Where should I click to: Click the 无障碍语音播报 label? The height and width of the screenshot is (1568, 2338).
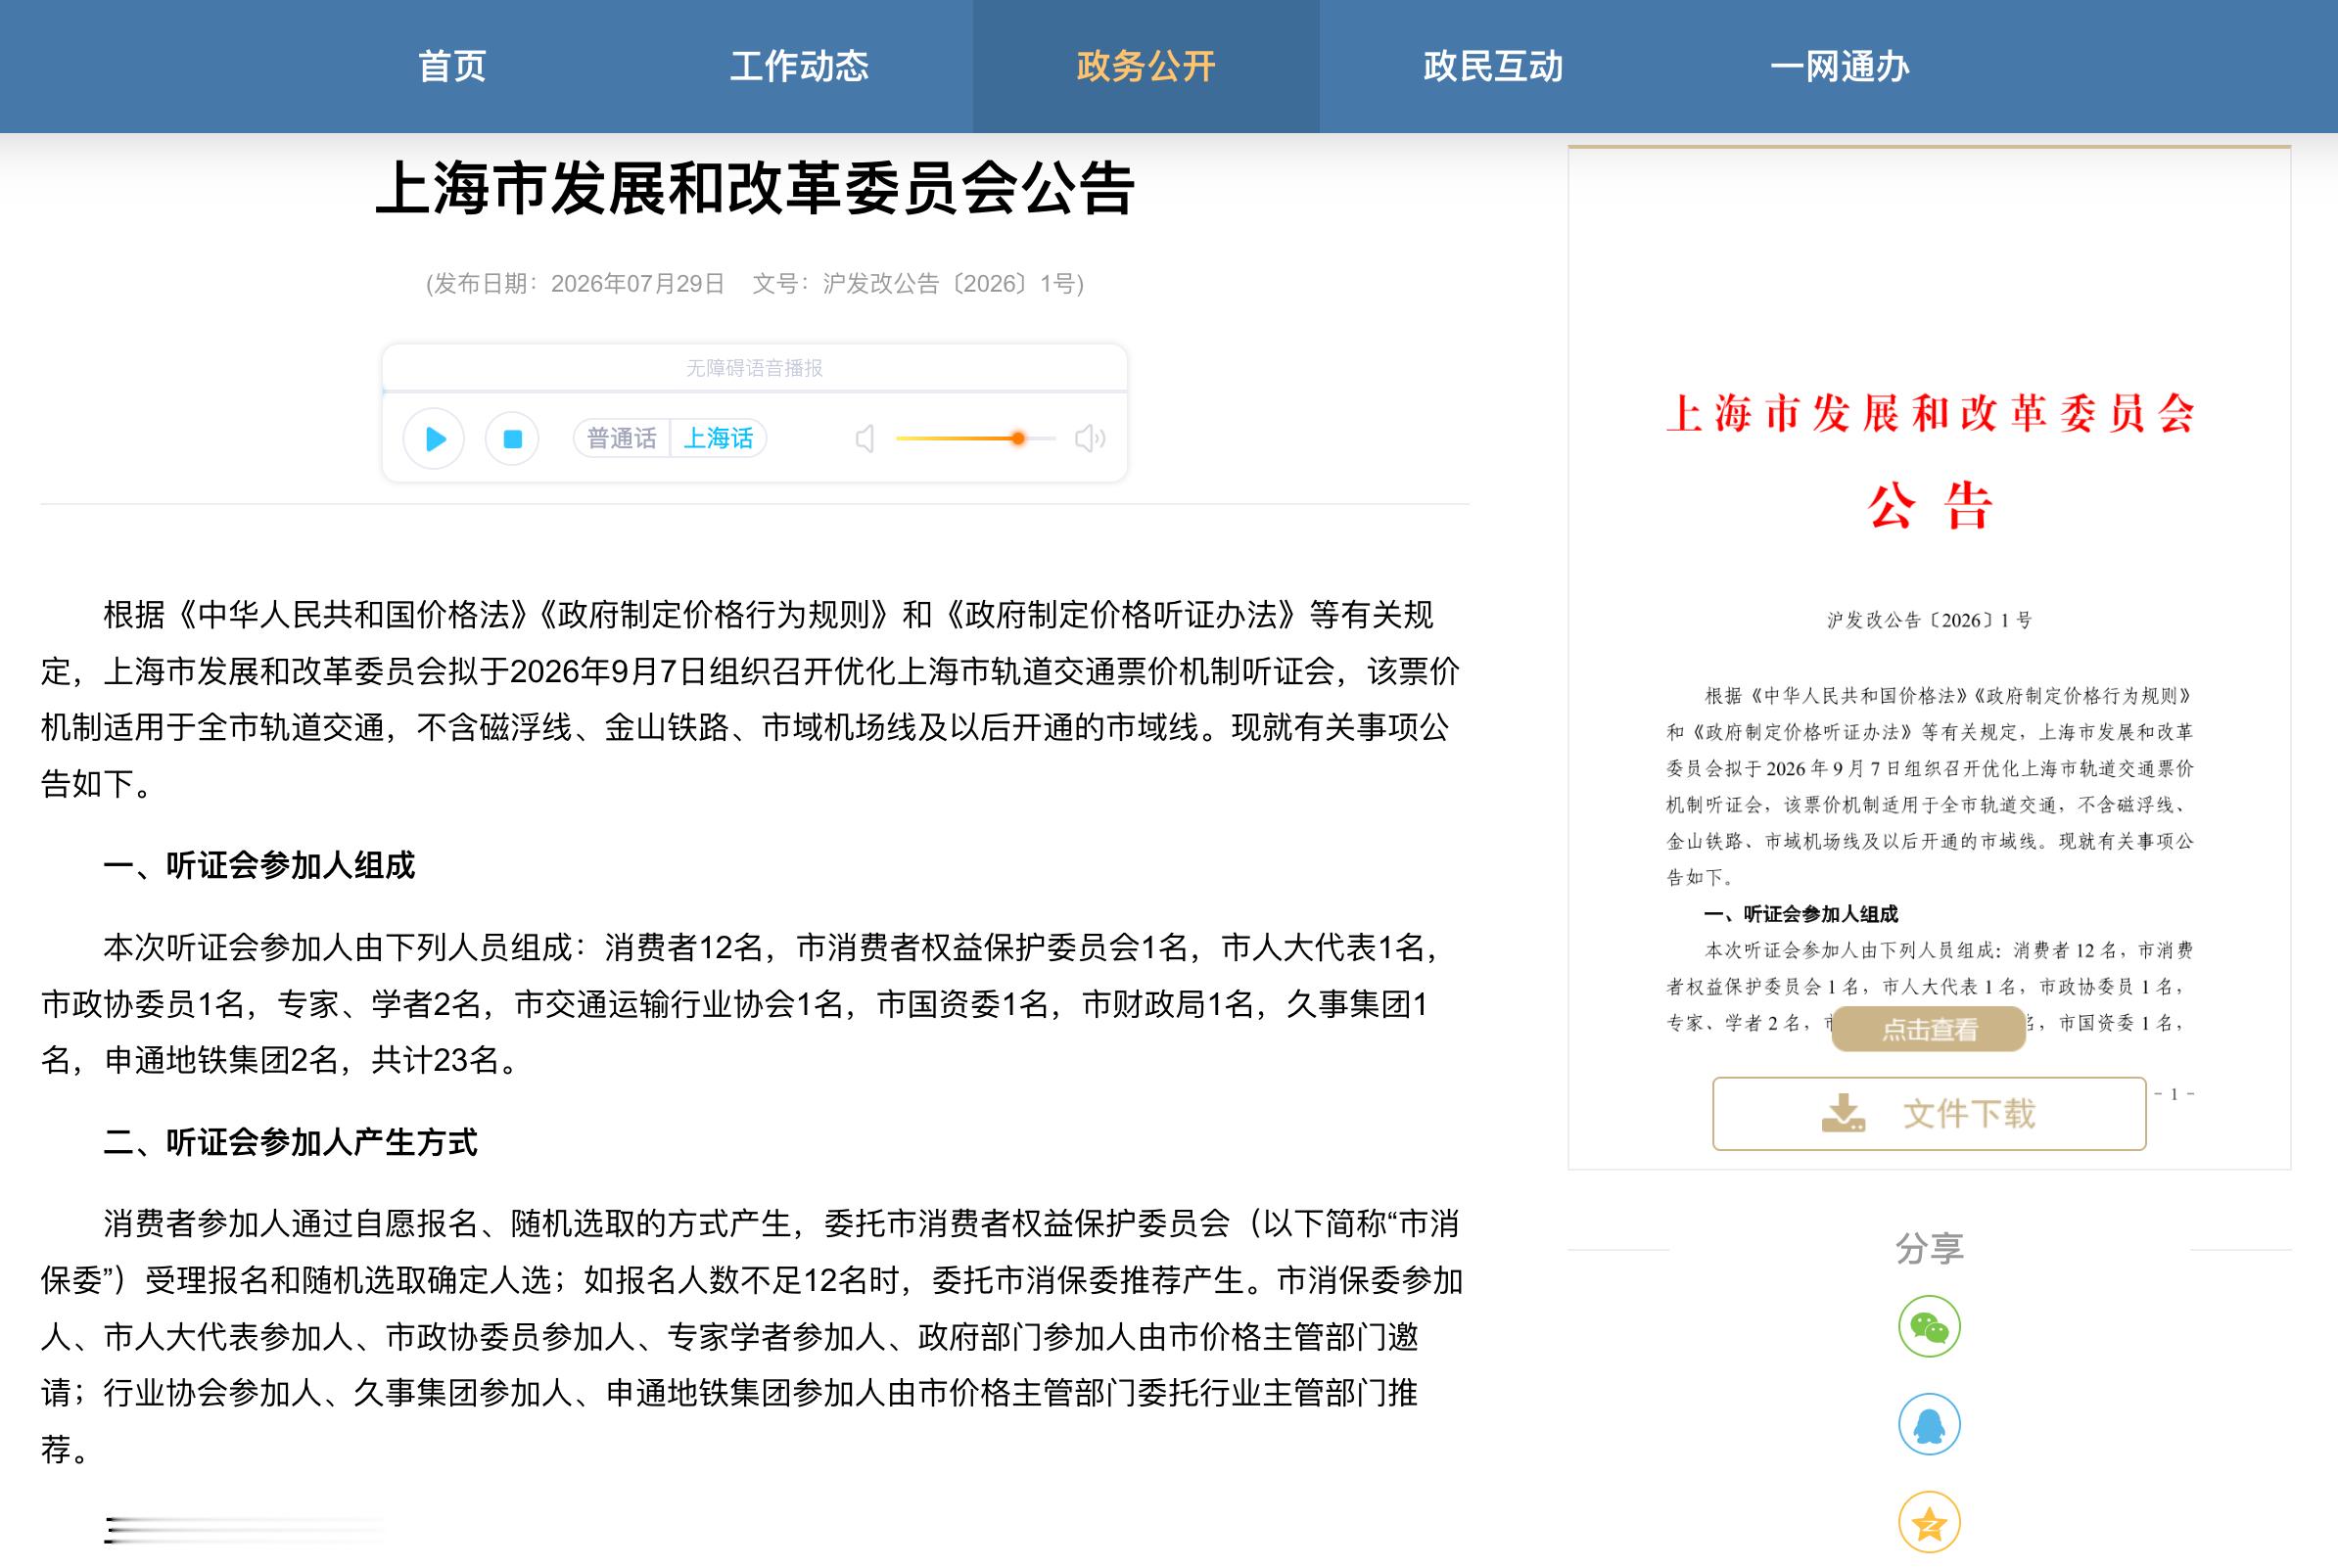(x=754, y=368)
